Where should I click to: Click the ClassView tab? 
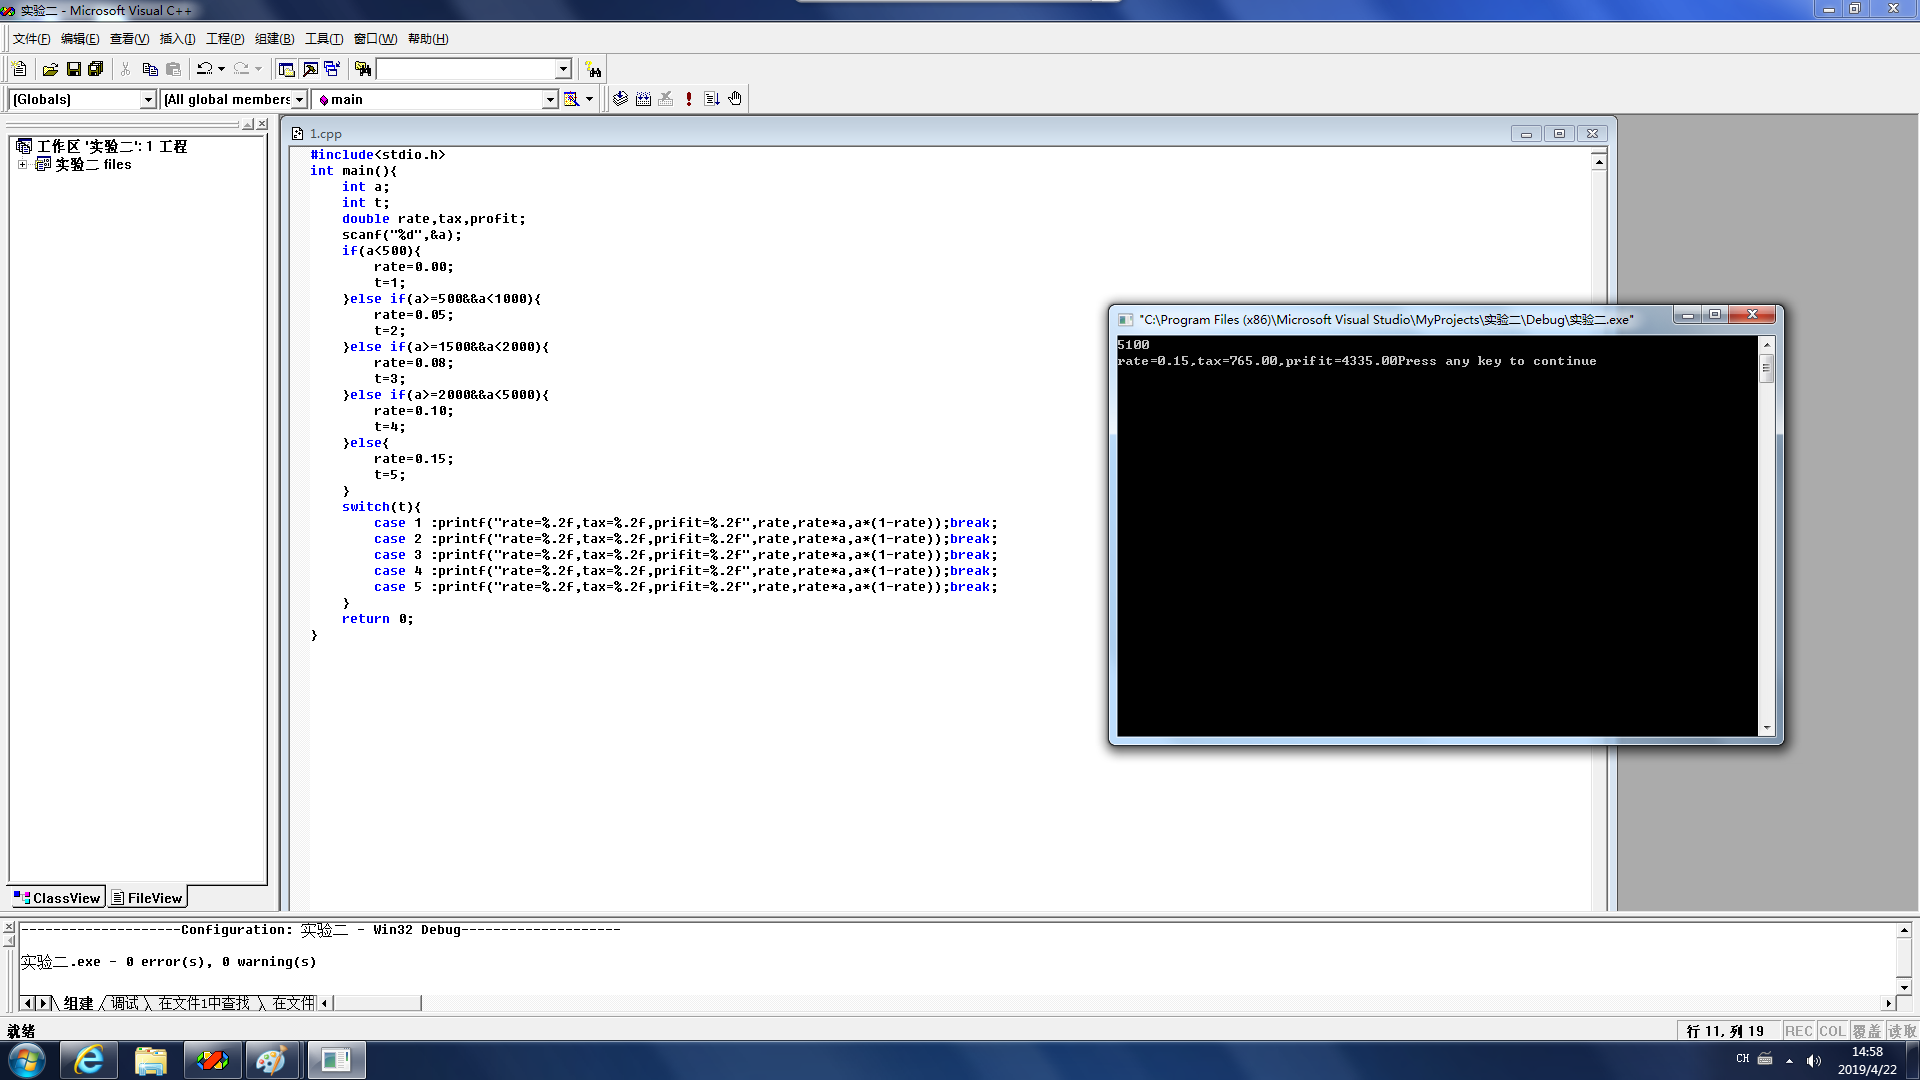pos(58,898)
